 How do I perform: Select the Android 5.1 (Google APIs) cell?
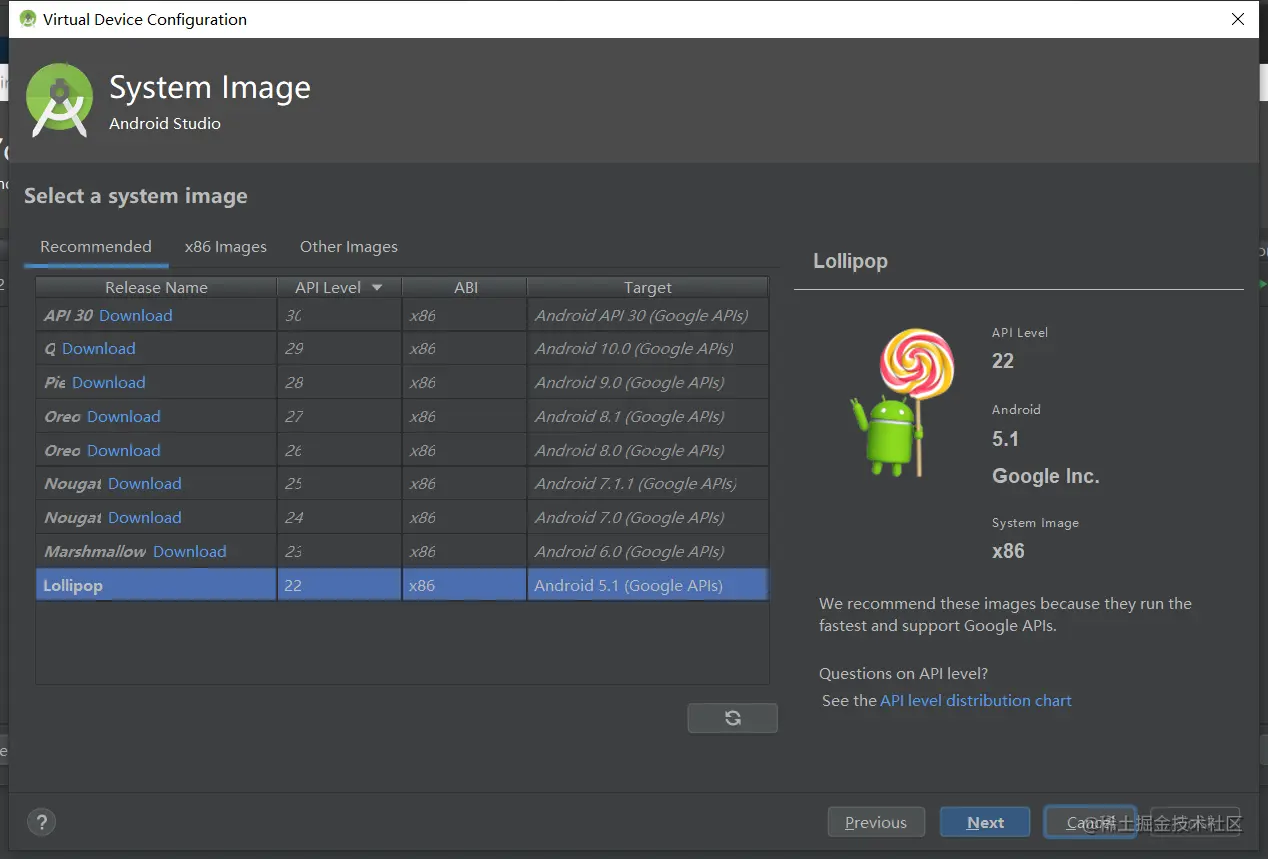pyautogui.click(x=648, y=585)
